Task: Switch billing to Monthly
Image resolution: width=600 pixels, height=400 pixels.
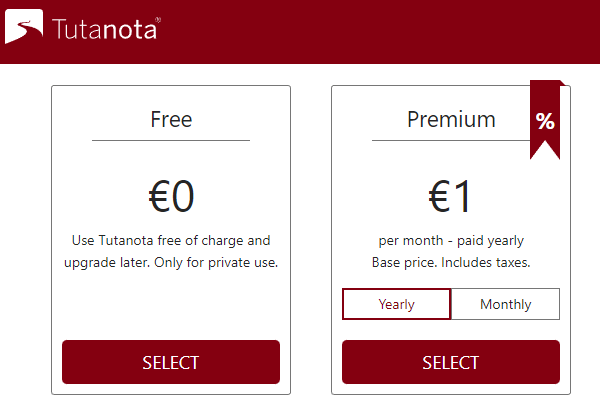Action: tap(505, 304)
